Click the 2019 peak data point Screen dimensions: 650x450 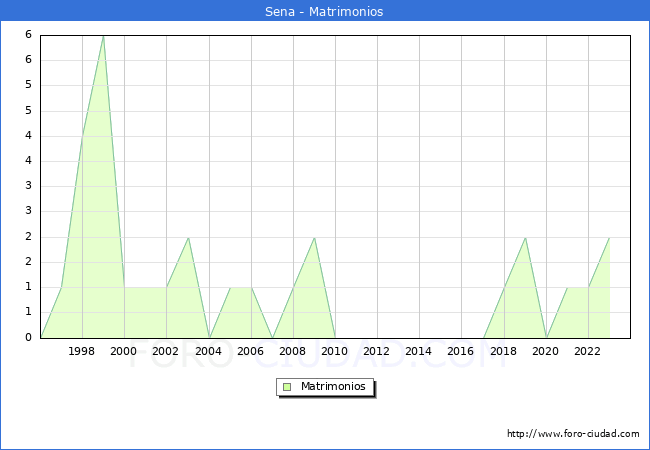point(525,237)
